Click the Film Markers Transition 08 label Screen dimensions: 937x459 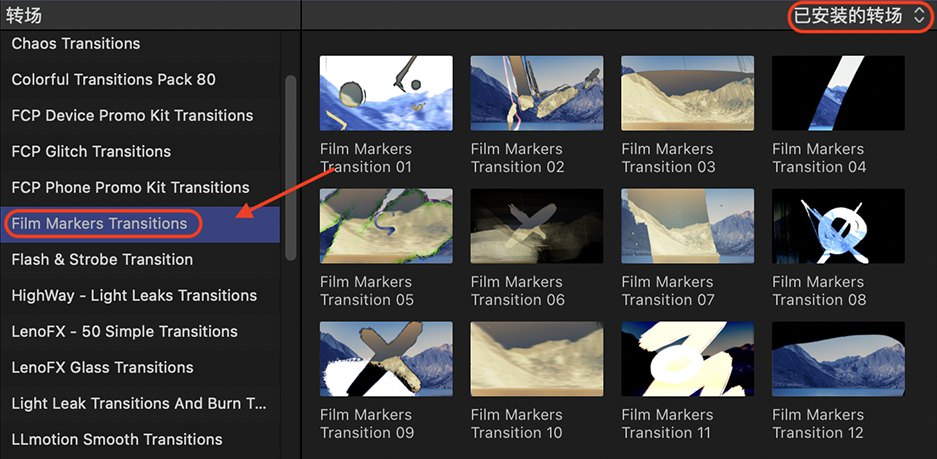pos(819,290)
